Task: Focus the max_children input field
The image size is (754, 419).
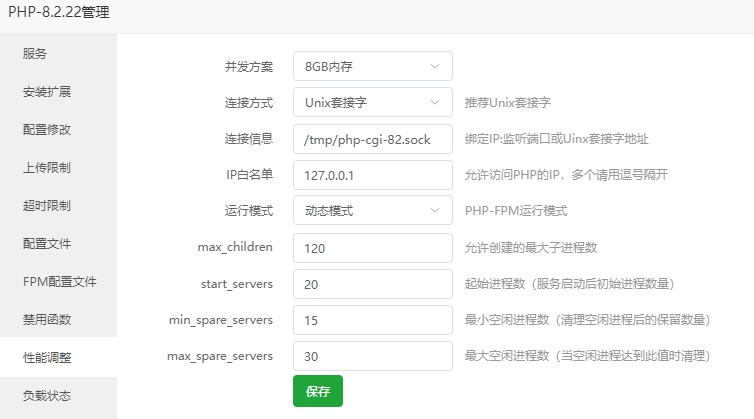Action: [373, 248]
